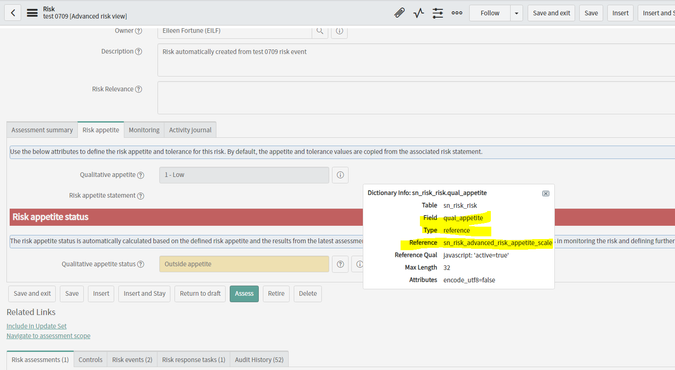Open attachments via the paperclip icon
The image size is (675, 370).
click(x=399, y=13)
